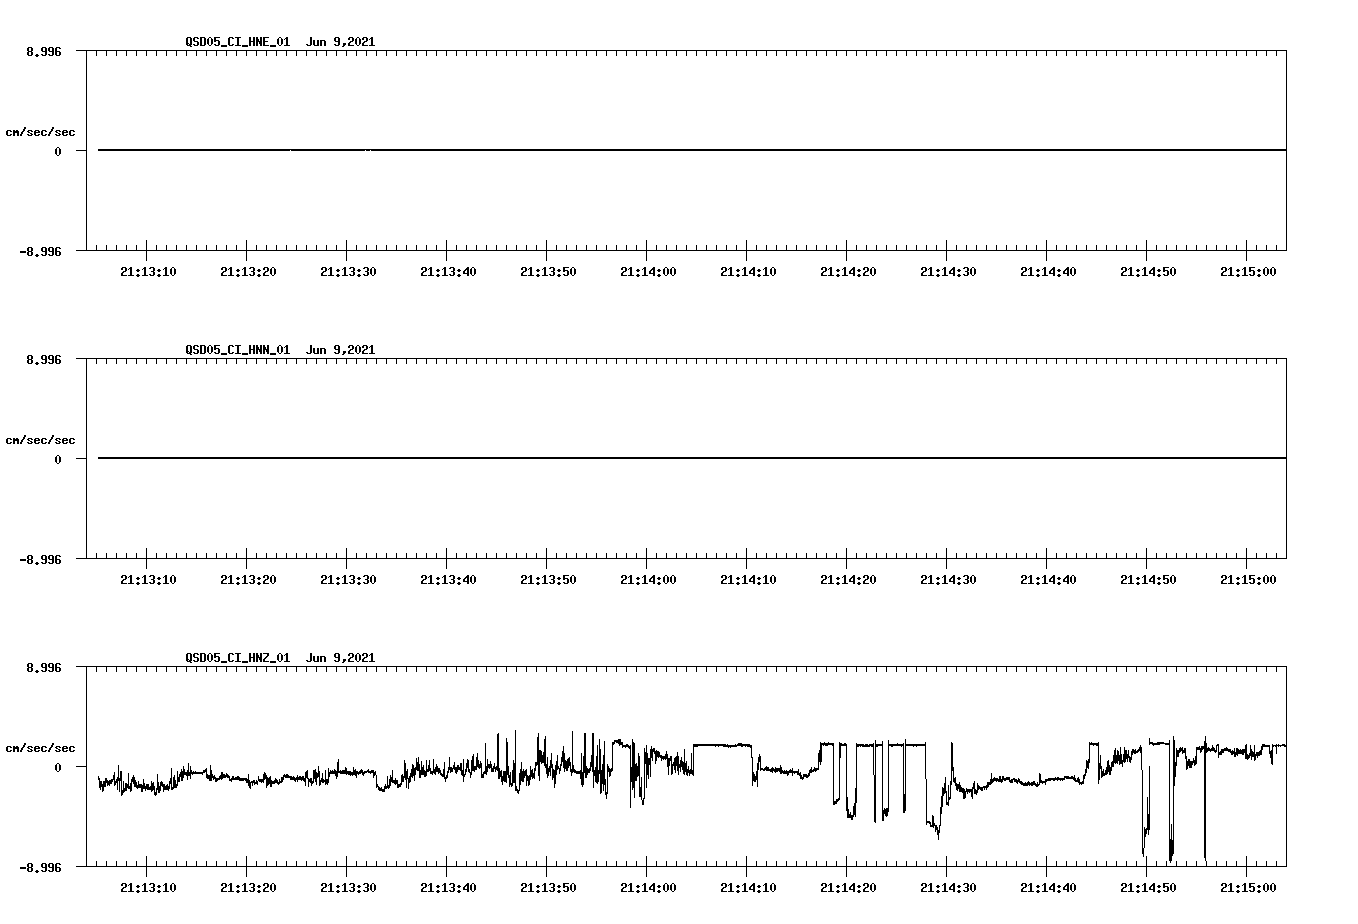Click the cm/sec/sec unit label on the HNZ plot
Viewport: 1358px width, 924px height.
40,748
